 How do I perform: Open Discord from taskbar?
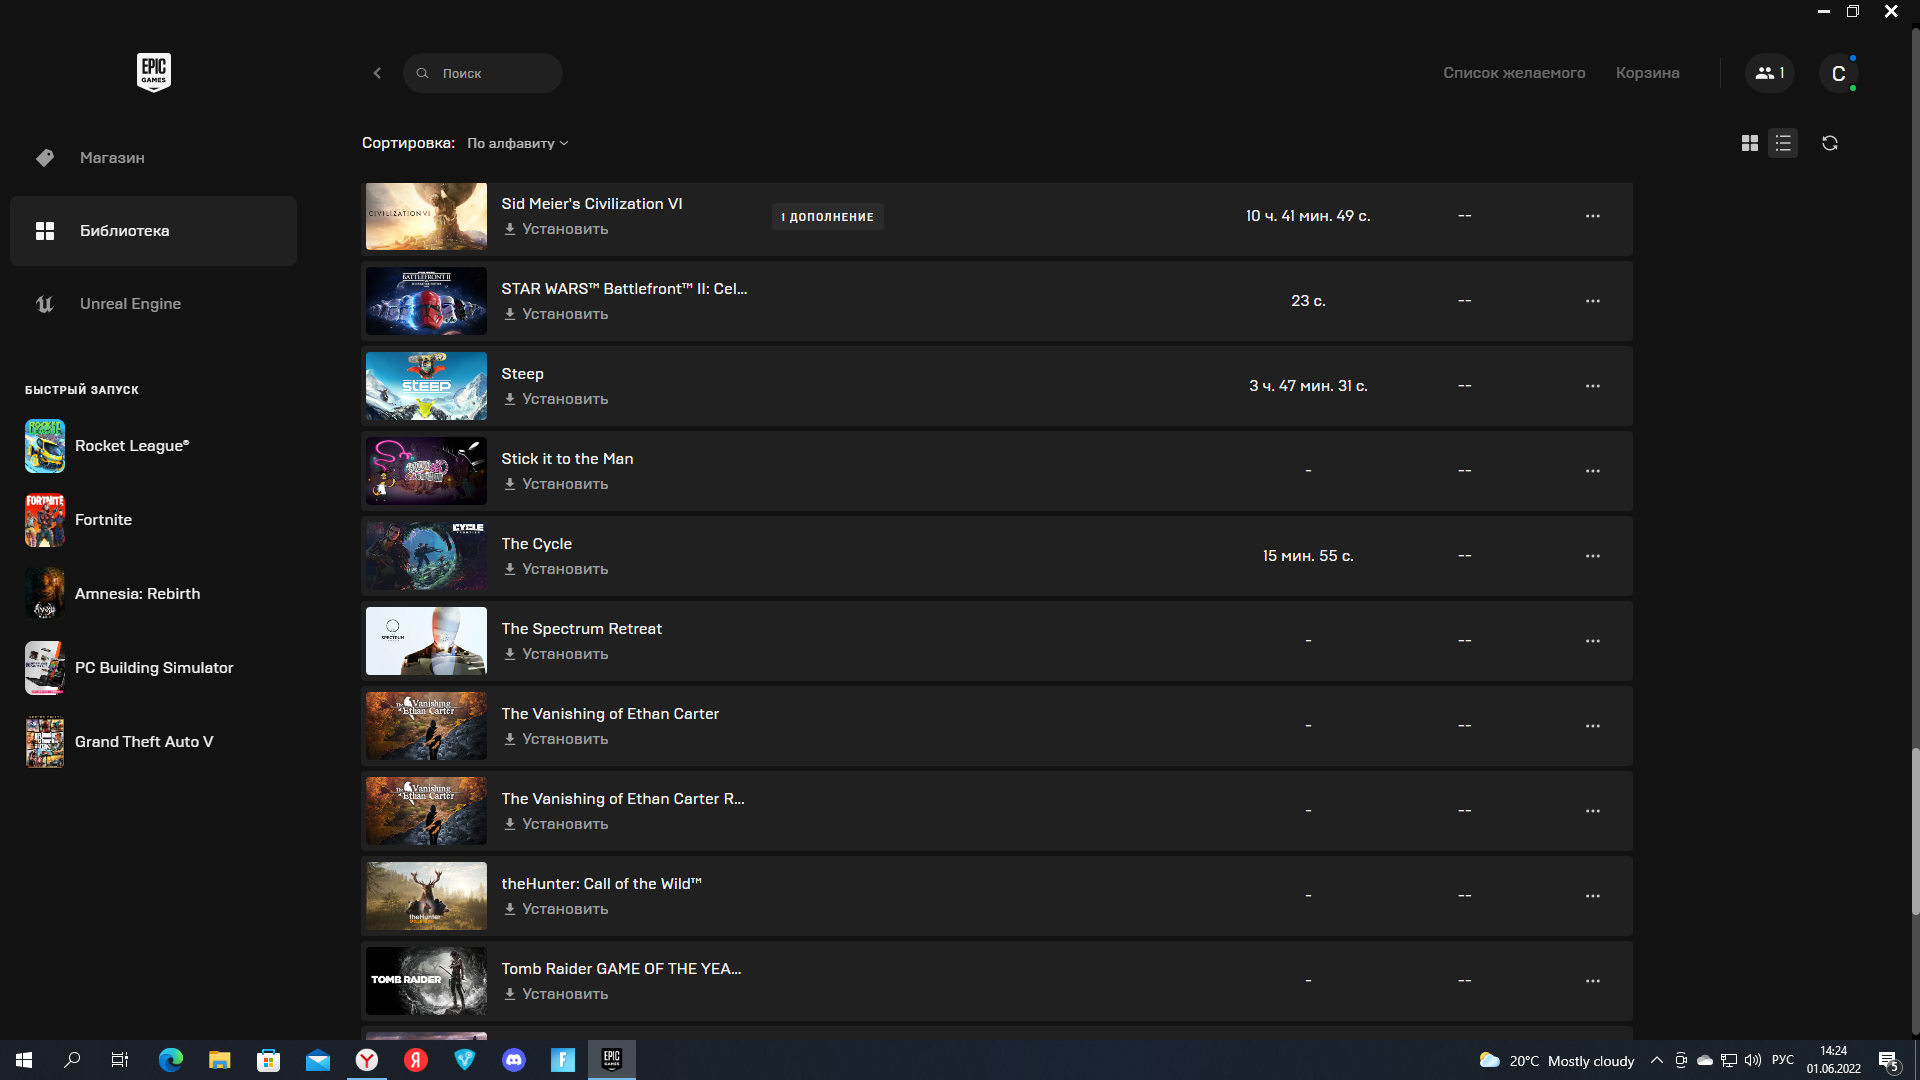[x=514, y=1060]
